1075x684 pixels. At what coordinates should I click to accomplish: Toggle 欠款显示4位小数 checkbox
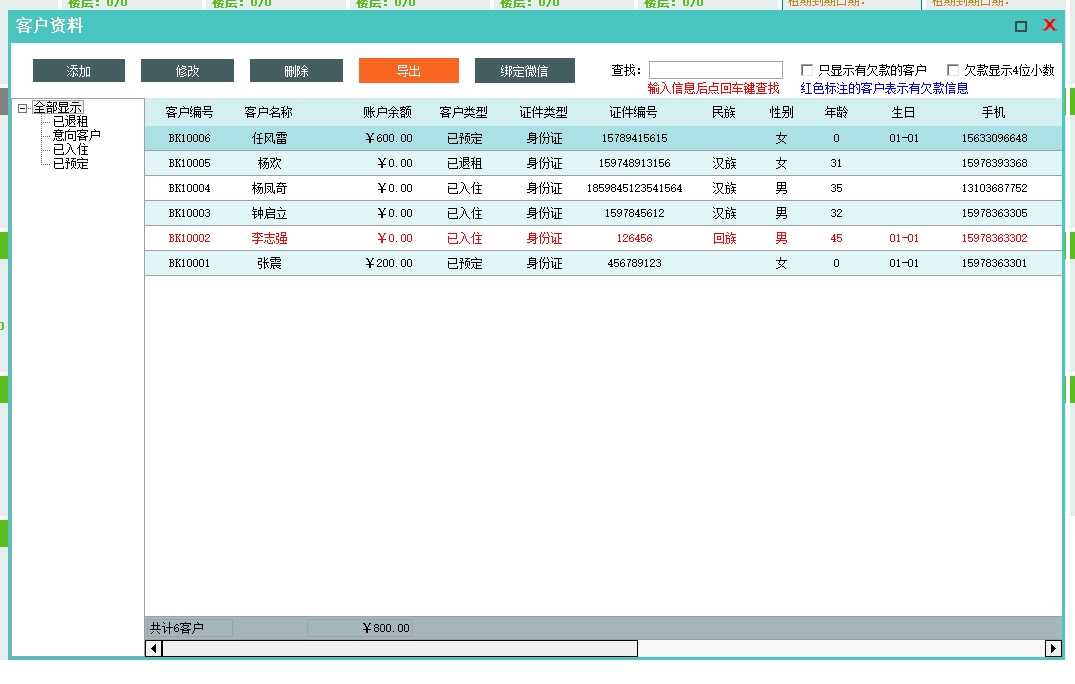953,71
